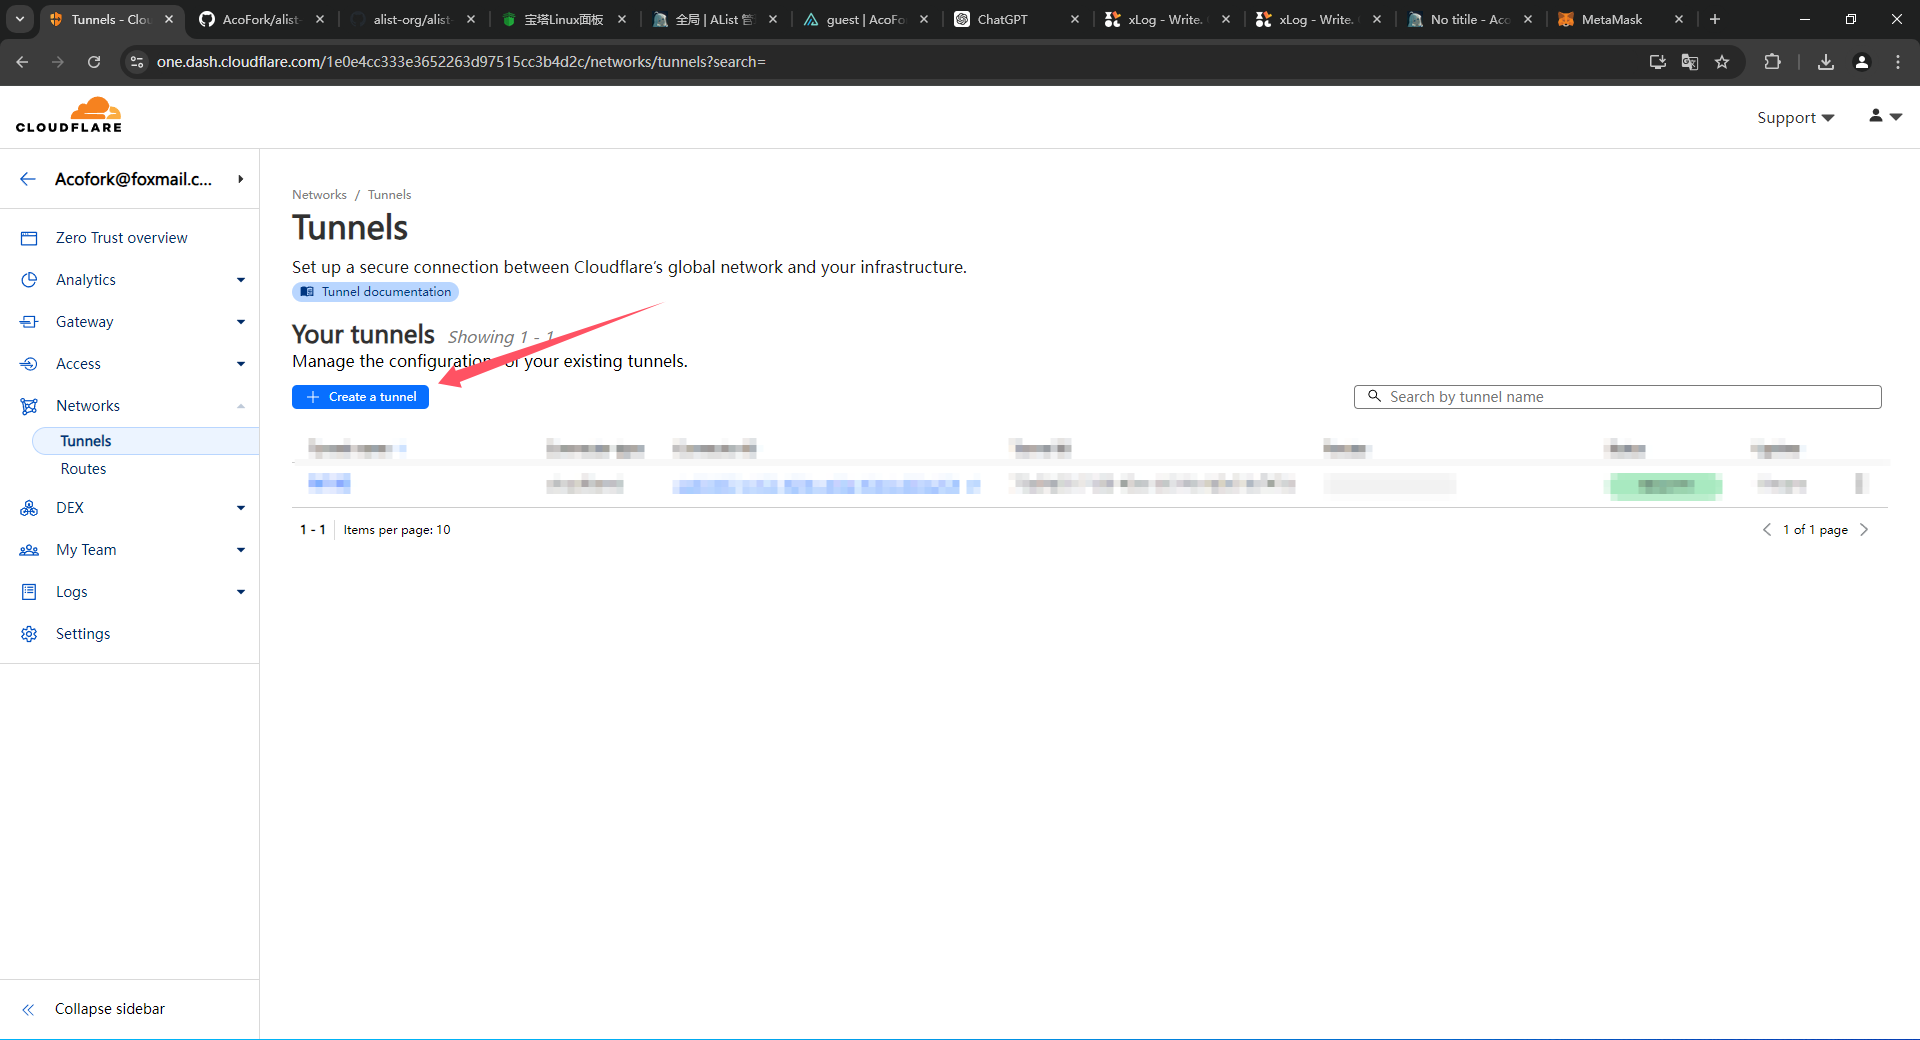Expand the Access menu arrow

[x=241, y=364]
